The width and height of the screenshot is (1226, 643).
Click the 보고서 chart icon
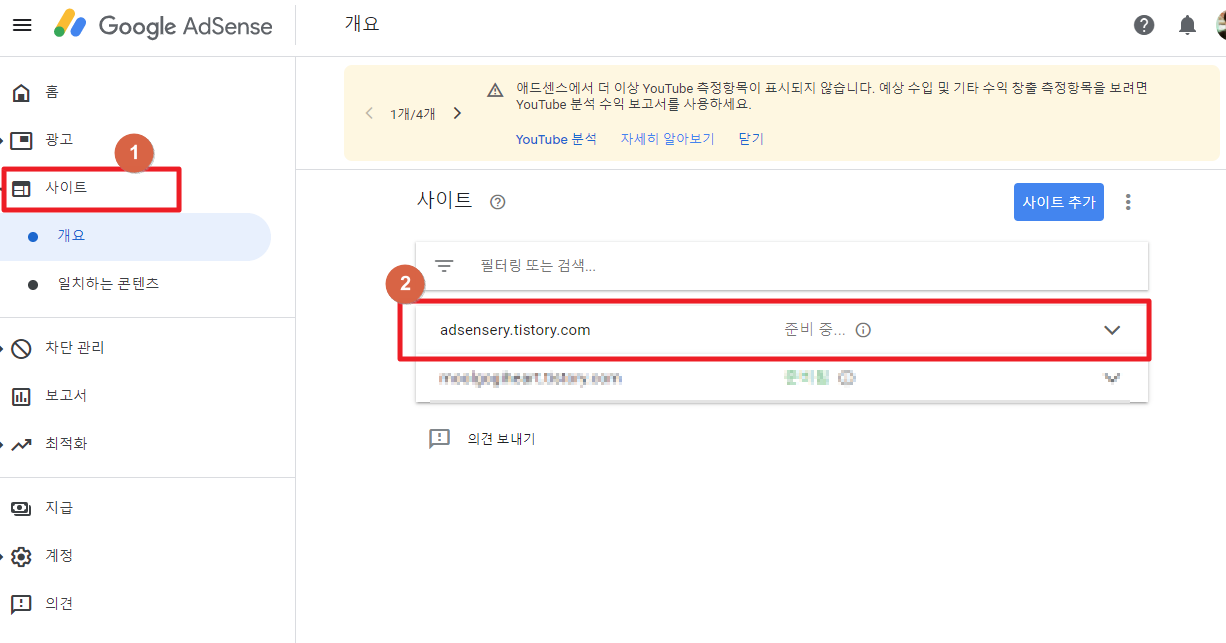21,396
